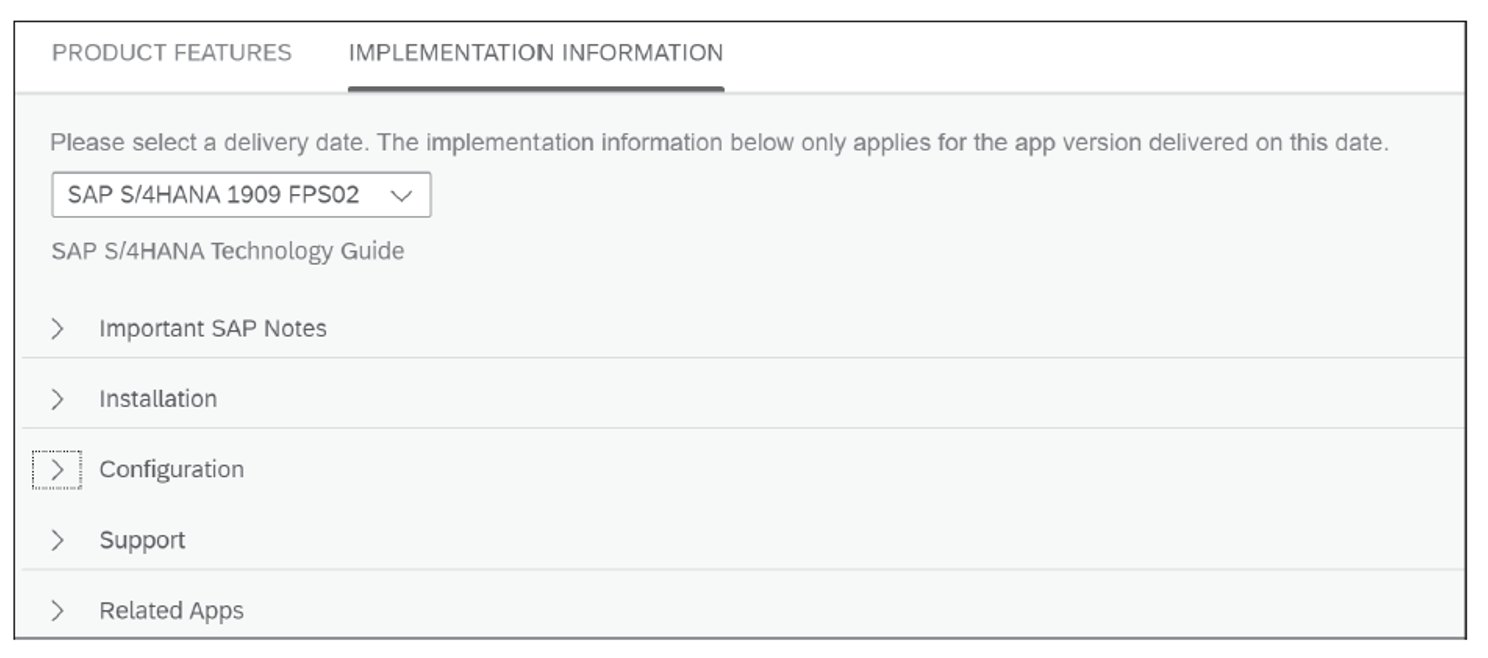Expand the Installation section arrow
The height and width of the screenshot is (658, 1488).
57,399
